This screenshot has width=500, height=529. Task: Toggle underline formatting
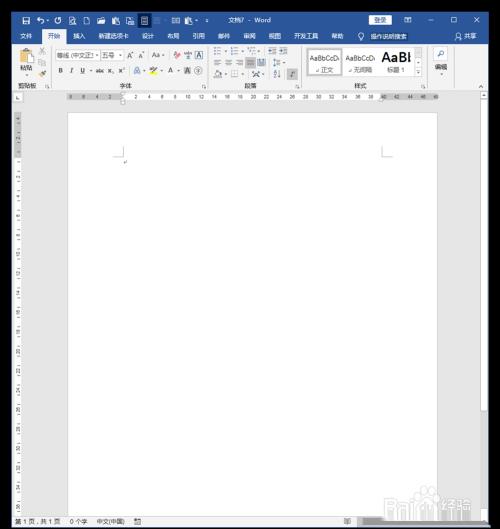[82, 71]
